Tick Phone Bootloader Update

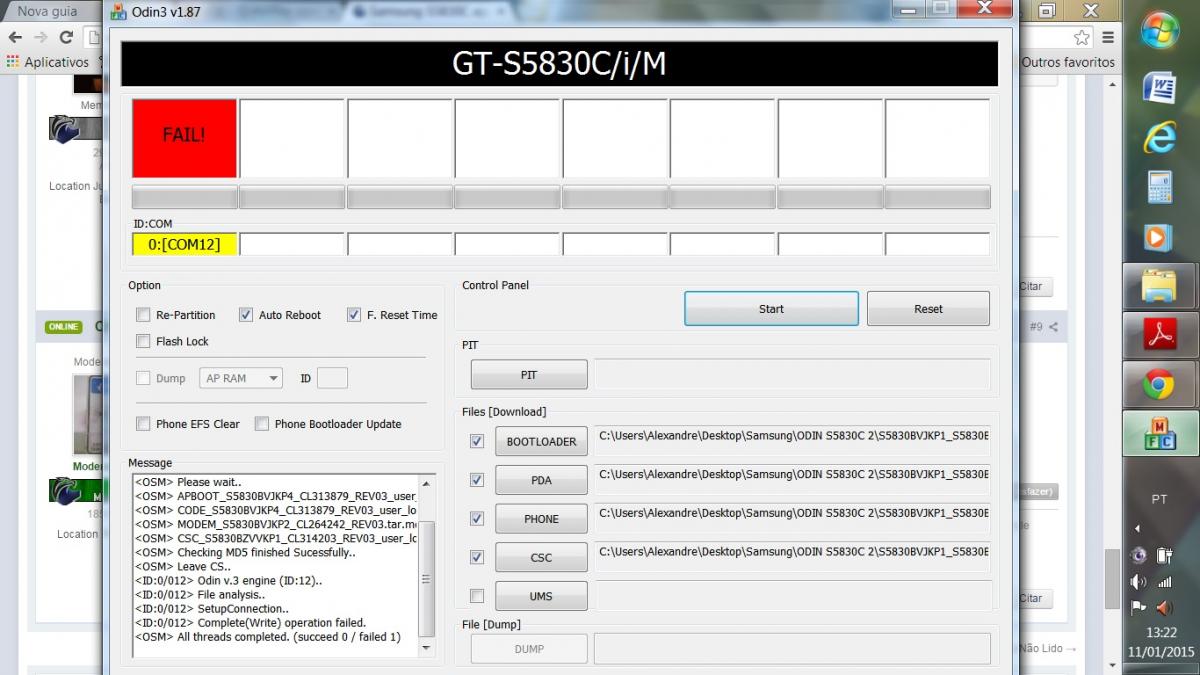(262, 424)
